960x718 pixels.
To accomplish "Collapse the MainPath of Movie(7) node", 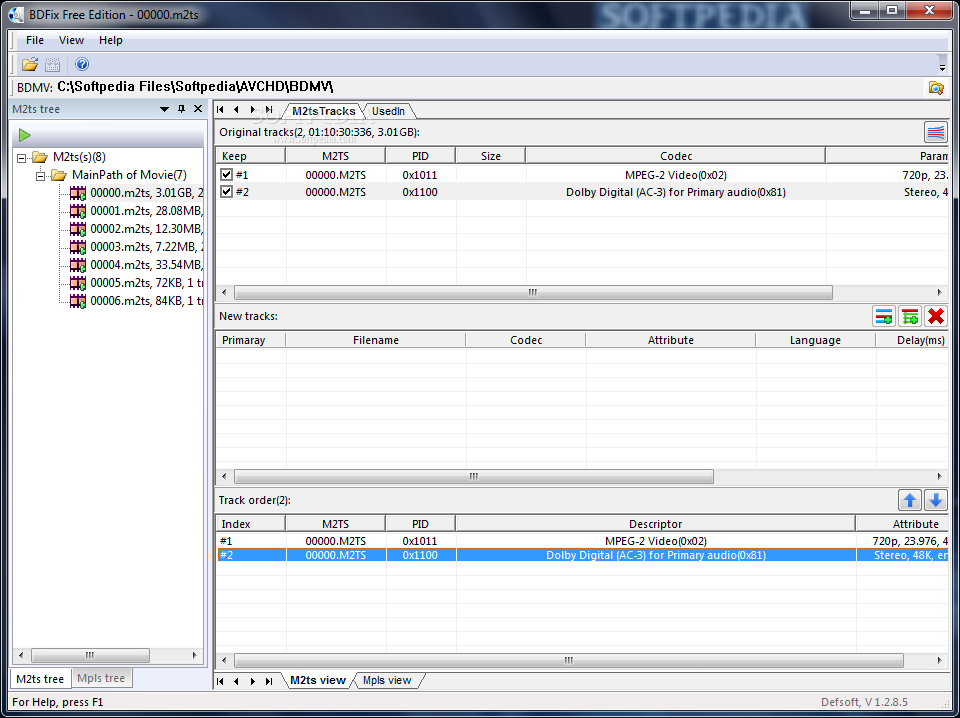I will pos(40,176).
